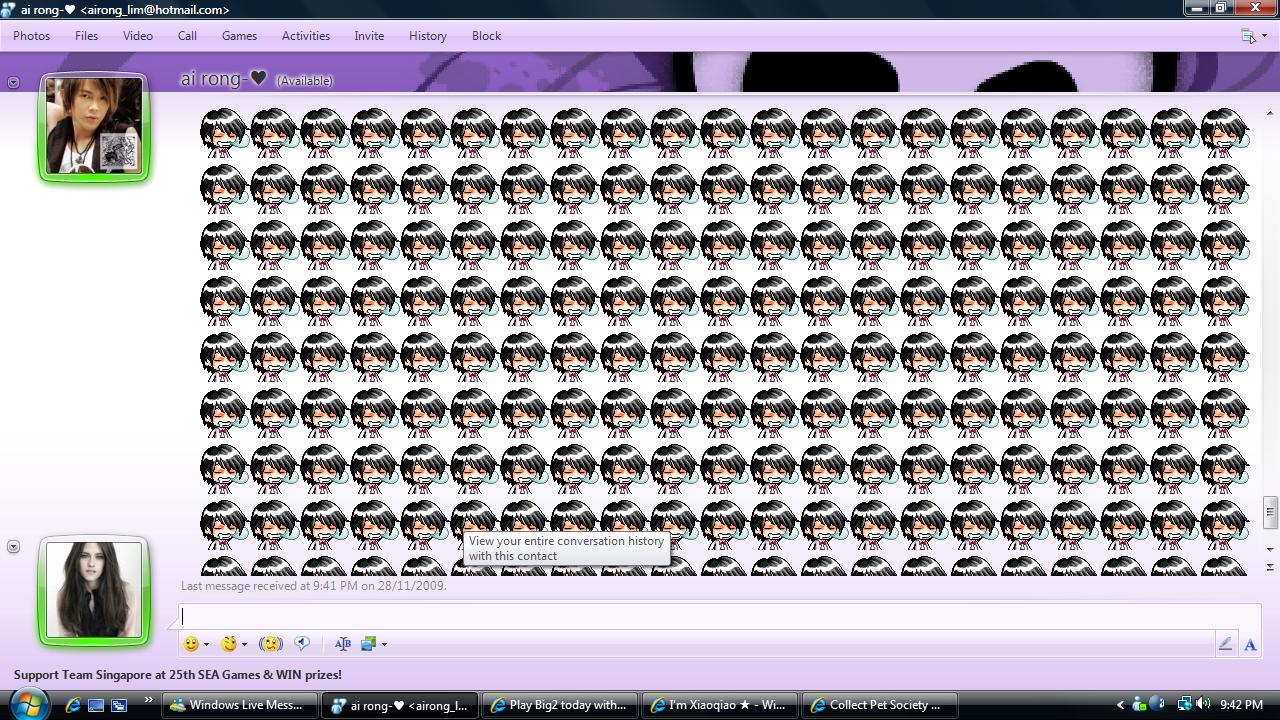
Task: Collapse contact's display picture arrow
Action: click(13, 82)
